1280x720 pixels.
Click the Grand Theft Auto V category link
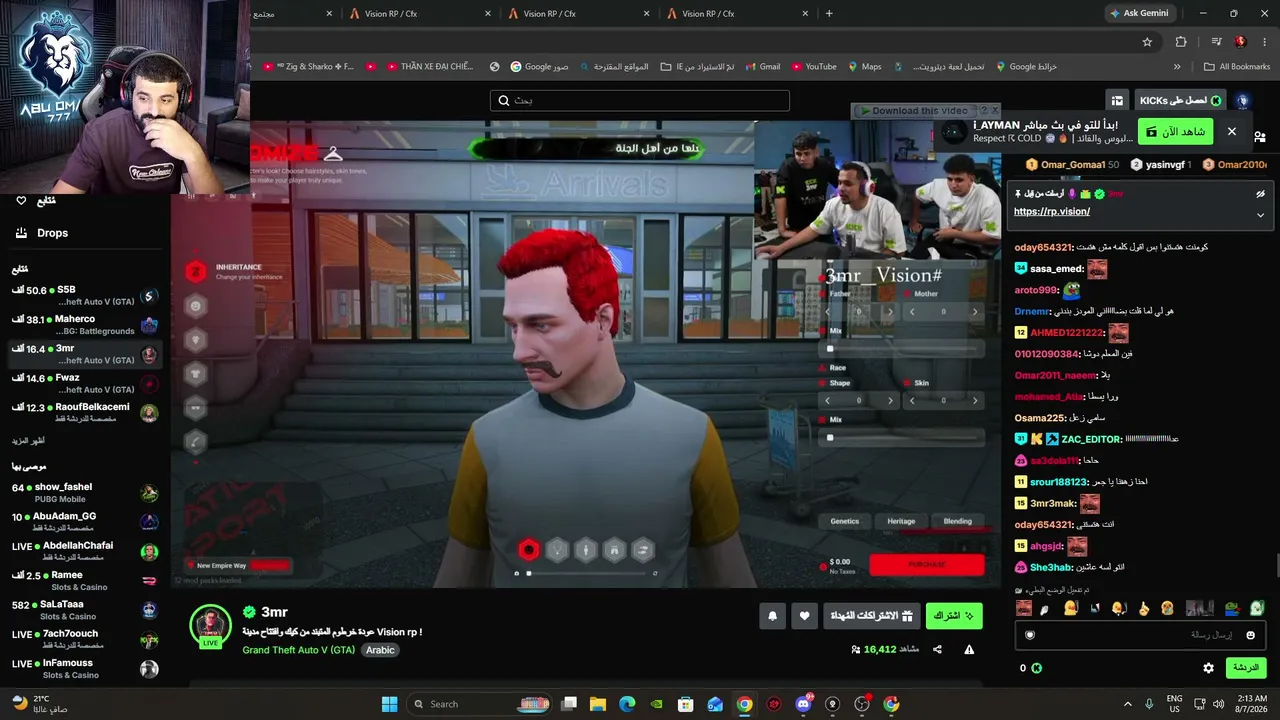point(298,650)
